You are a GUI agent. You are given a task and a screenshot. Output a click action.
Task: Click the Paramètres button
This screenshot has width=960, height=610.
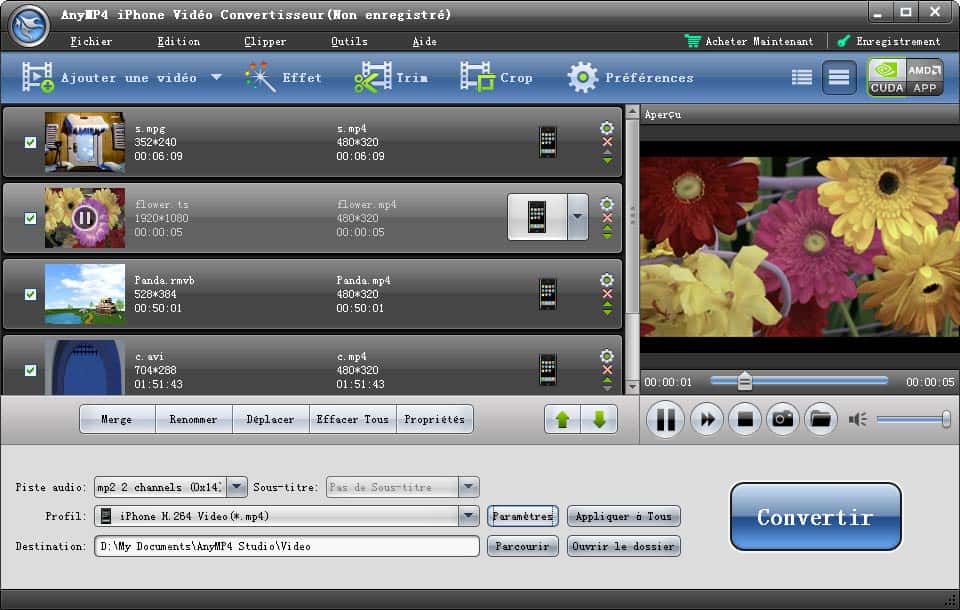click(x=523, y=516)
